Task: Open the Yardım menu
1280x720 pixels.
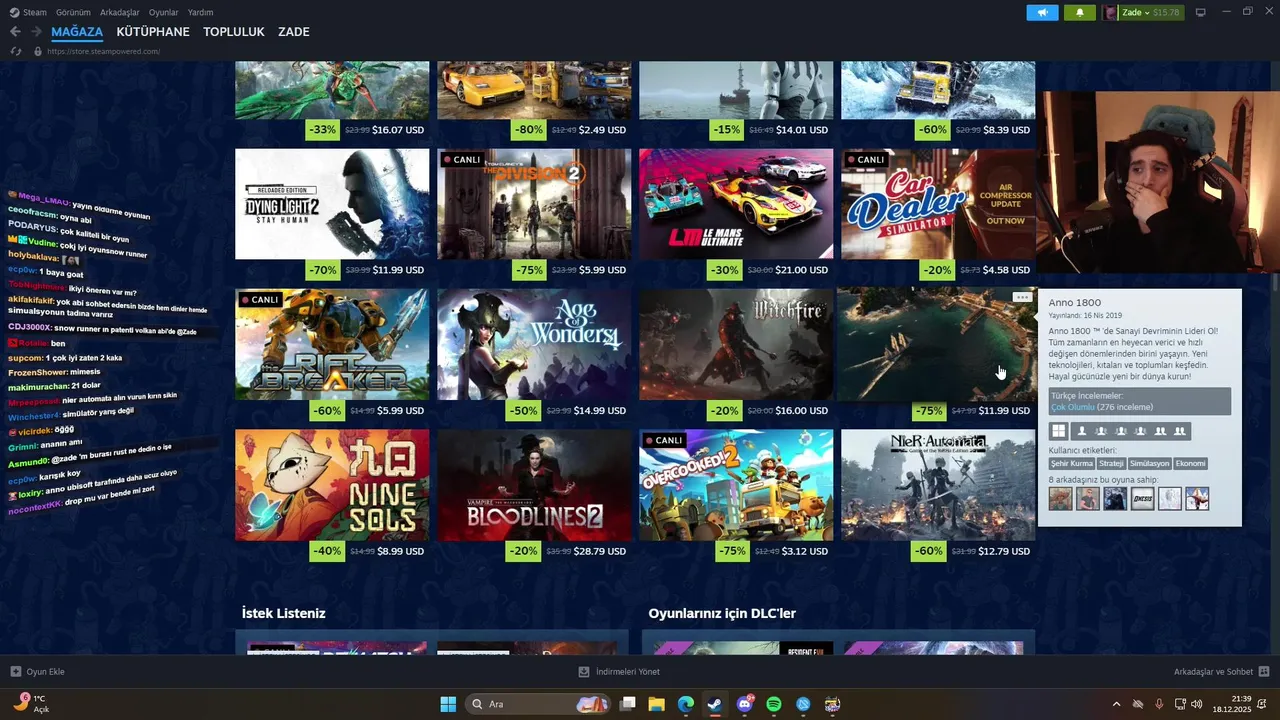Action: coord(200,12)
